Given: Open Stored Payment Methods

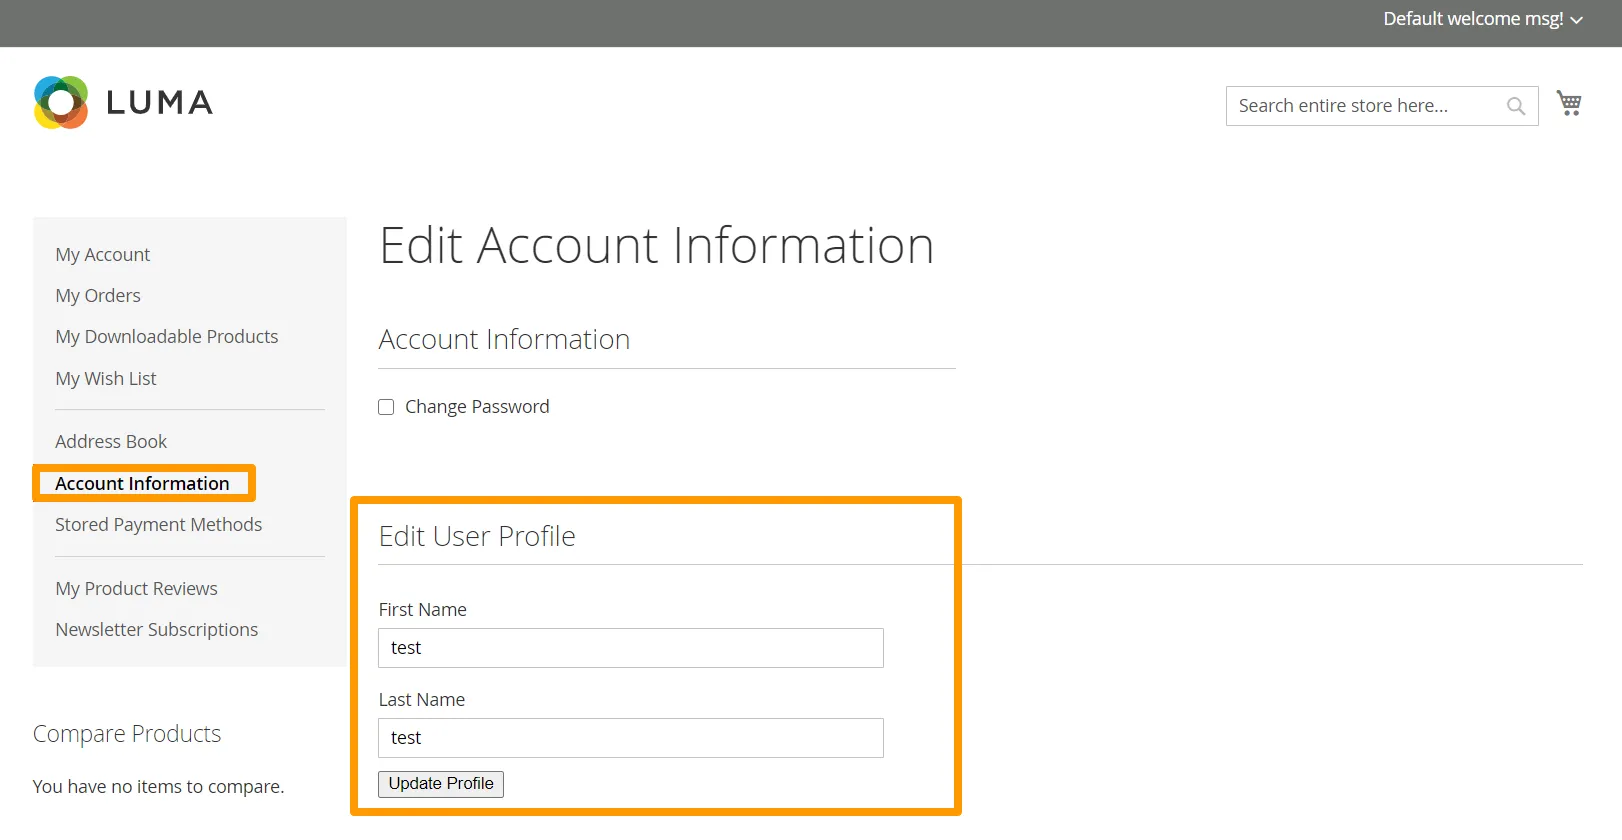Looking at the screenshot, I should pyautogui.click(x=158, y=525).
